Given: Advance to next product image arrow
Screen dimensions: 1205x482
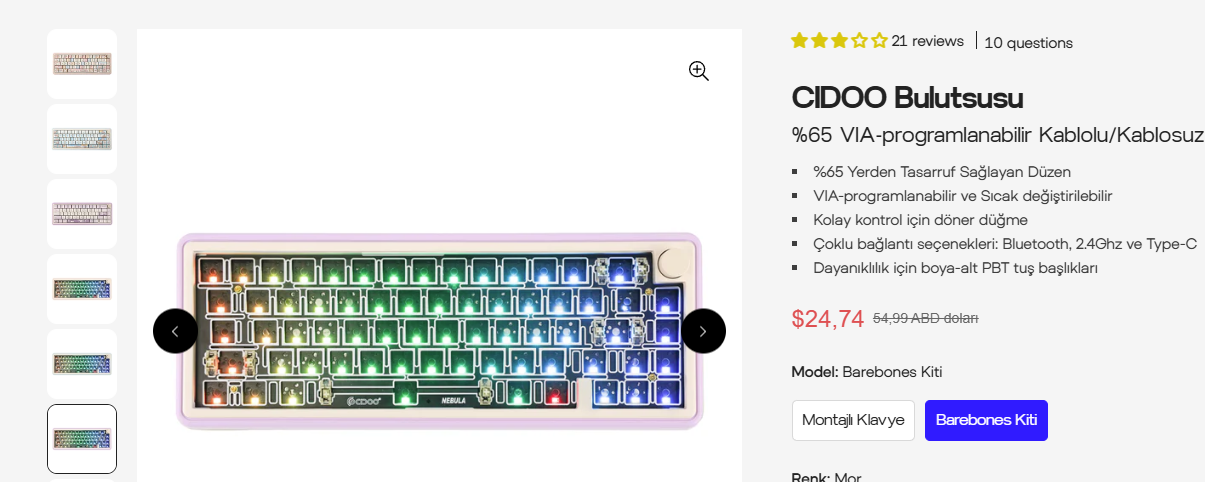Looking at the screenshot, I should [x=703, y=331].
